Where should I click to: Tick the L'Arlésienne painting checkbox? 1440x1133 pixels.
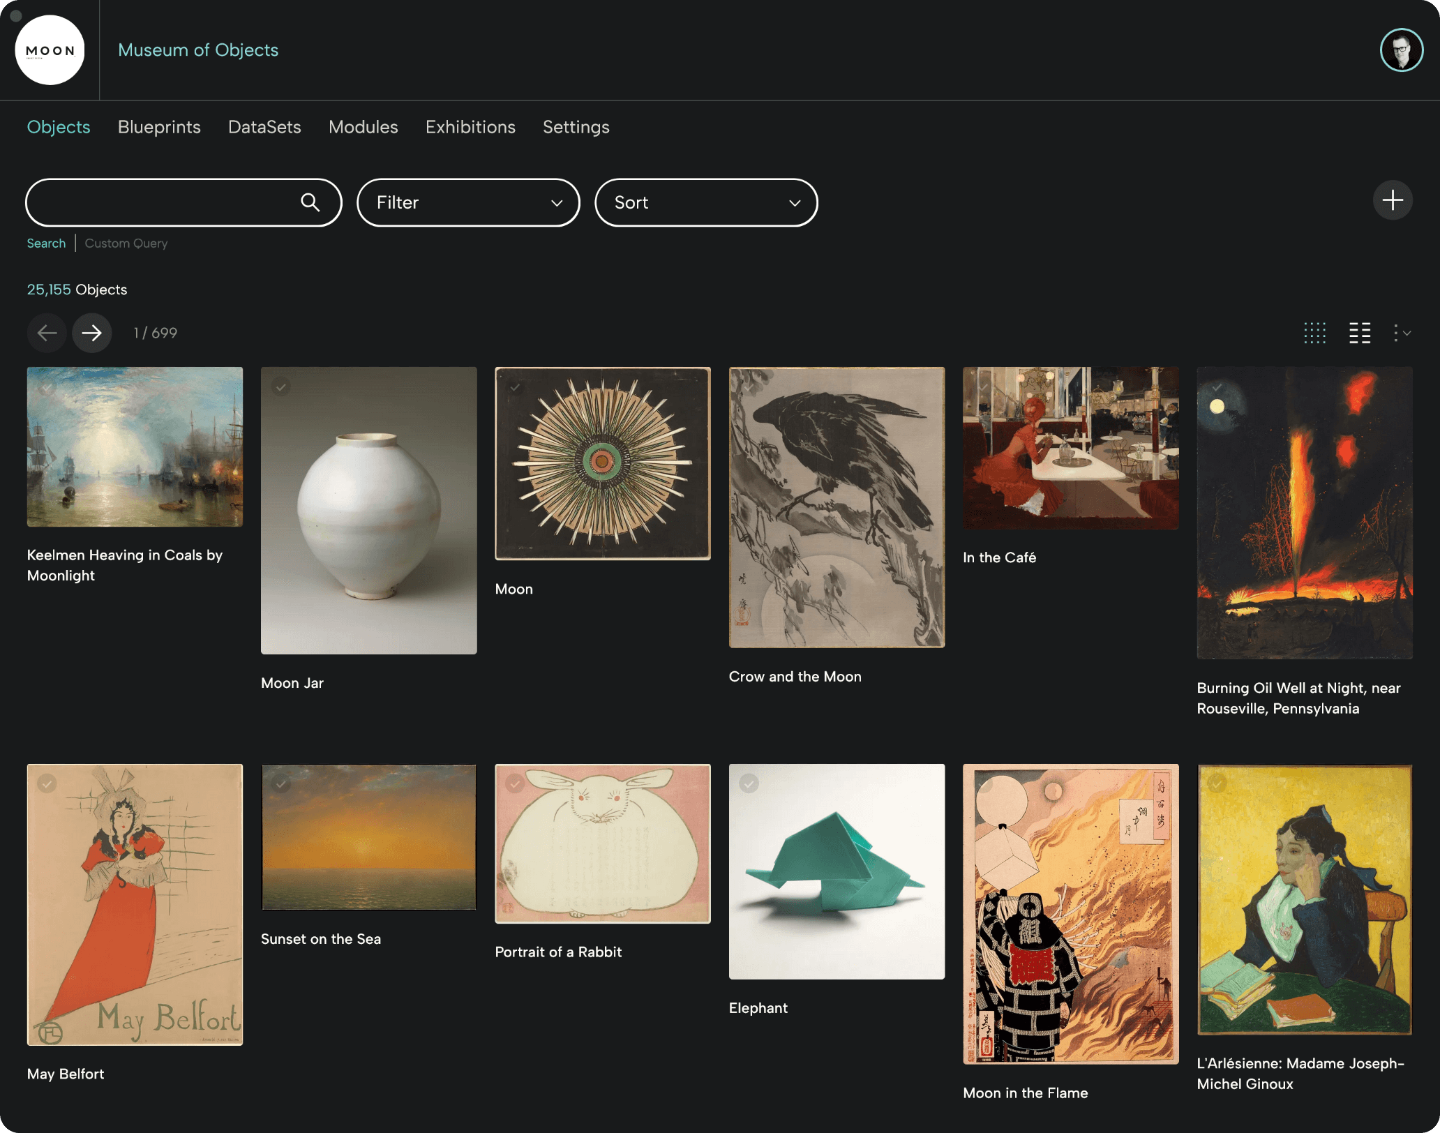click(1217, 784)
